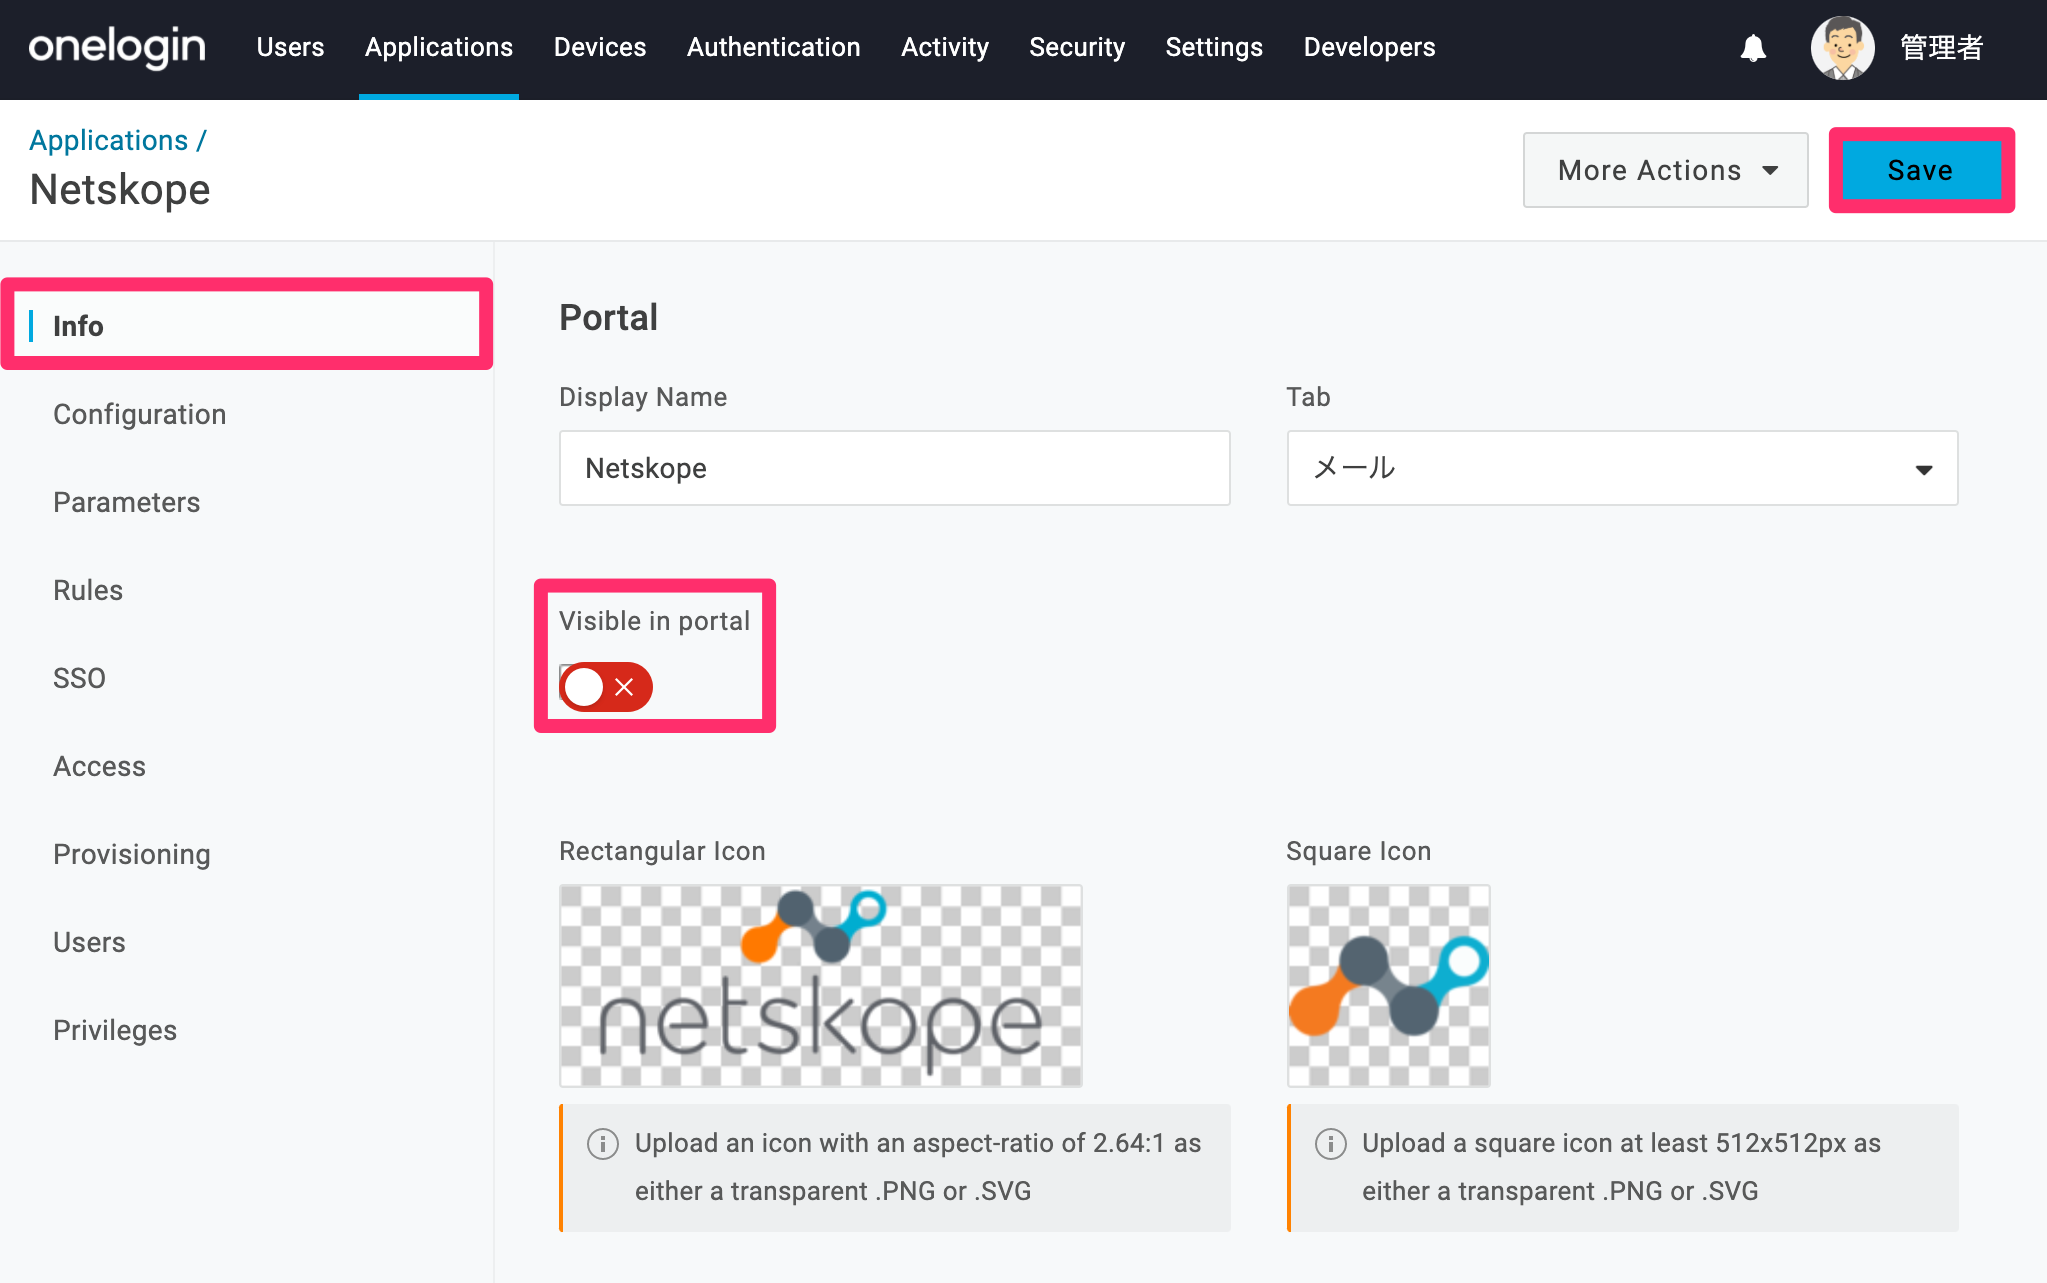Click the 管理者 user name
Image resolution: width=2047 pixels, height=1283 pixels.
click(x=1941, y=47)
